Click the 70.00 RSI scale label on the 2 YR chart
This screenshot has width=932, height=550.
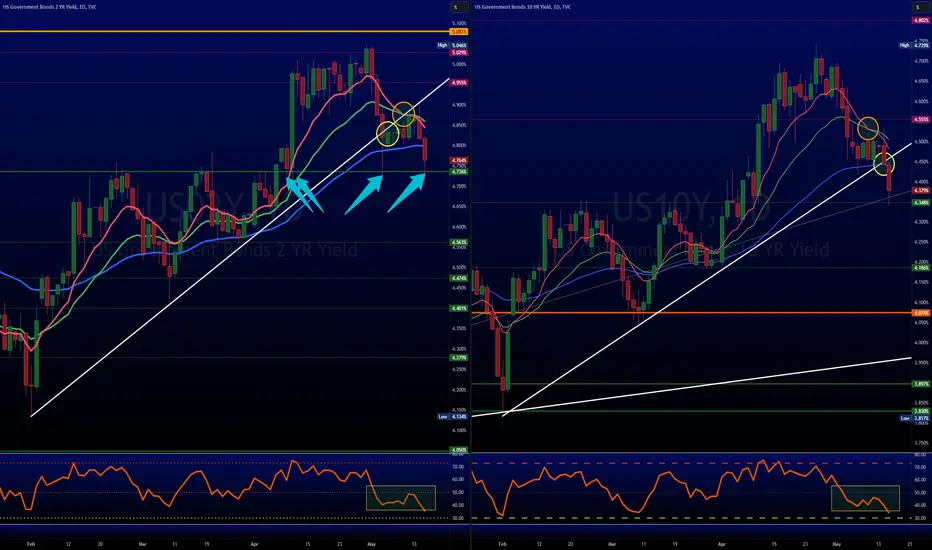(x=458, y=467)
